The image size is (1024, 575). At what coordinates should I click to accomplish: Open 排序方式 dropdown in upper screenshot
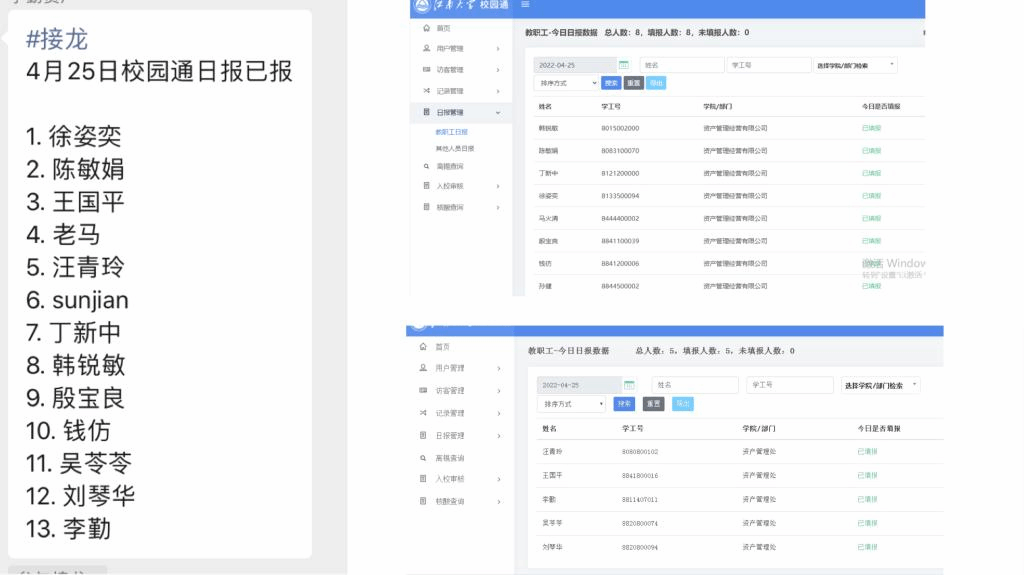click(x=565, y=83)
